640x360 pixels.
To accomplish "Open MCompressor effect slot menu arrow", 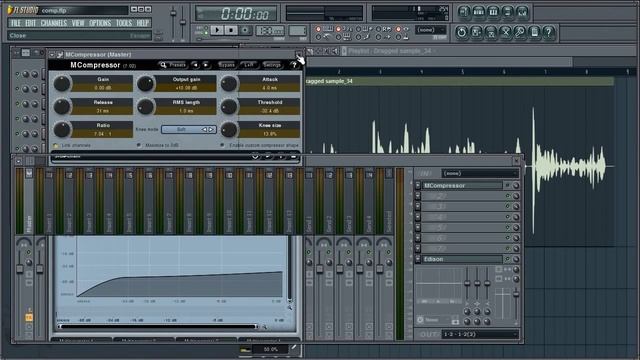I will pyautogui.click(x=418, y=185).
